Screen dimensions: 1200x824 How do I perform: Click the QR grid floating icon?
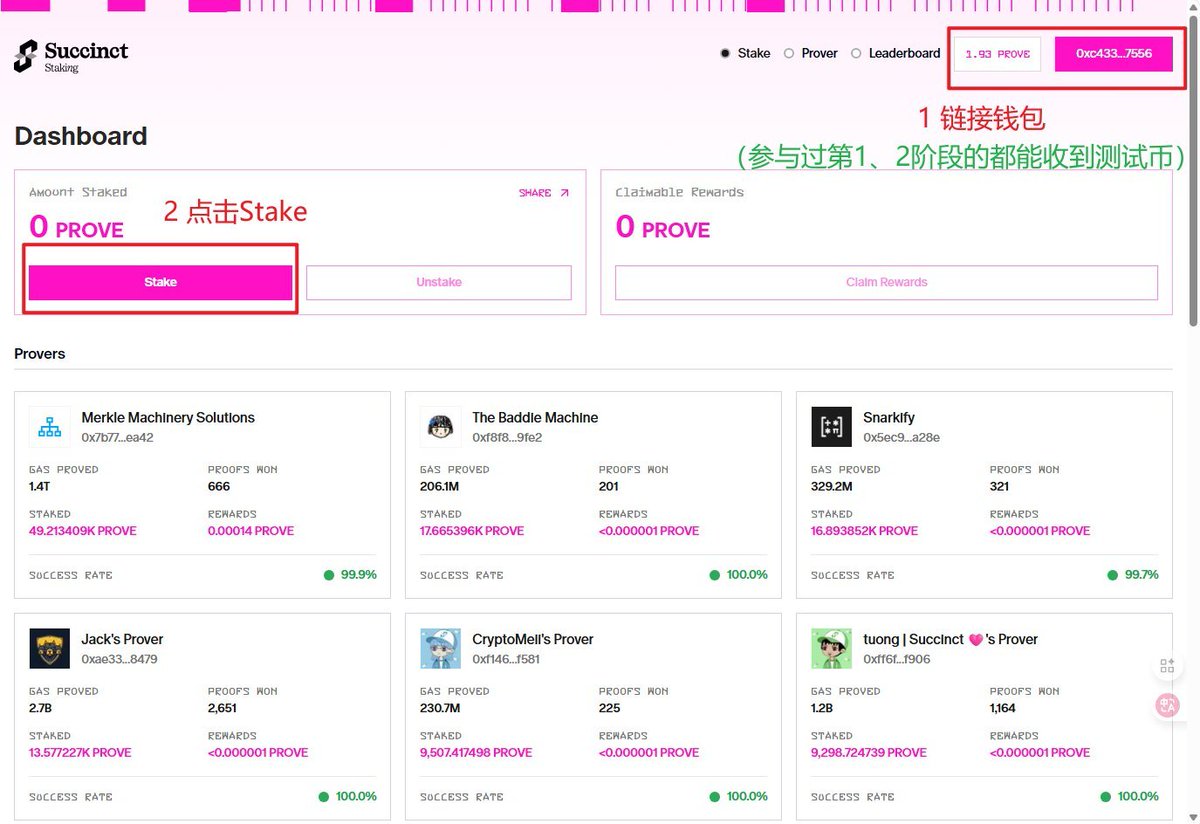(1167, 666)
